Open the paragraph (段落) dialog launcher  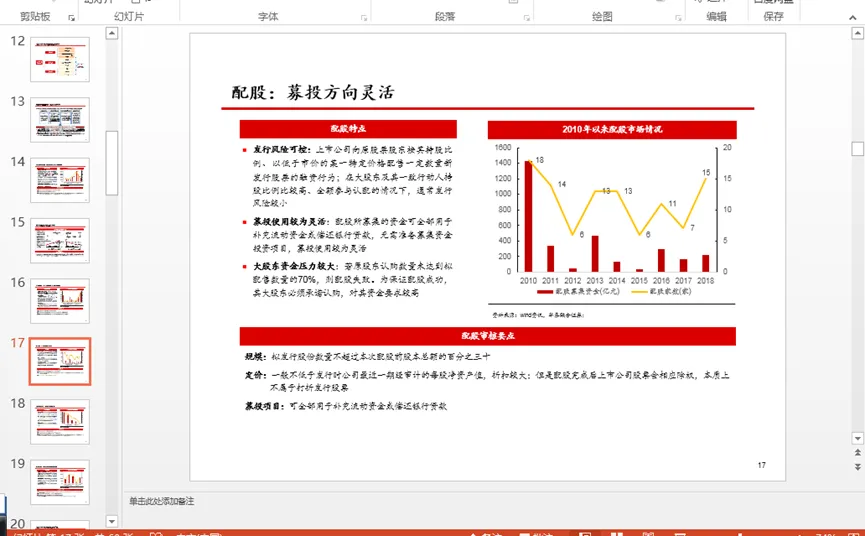click(x=526, y=18)
